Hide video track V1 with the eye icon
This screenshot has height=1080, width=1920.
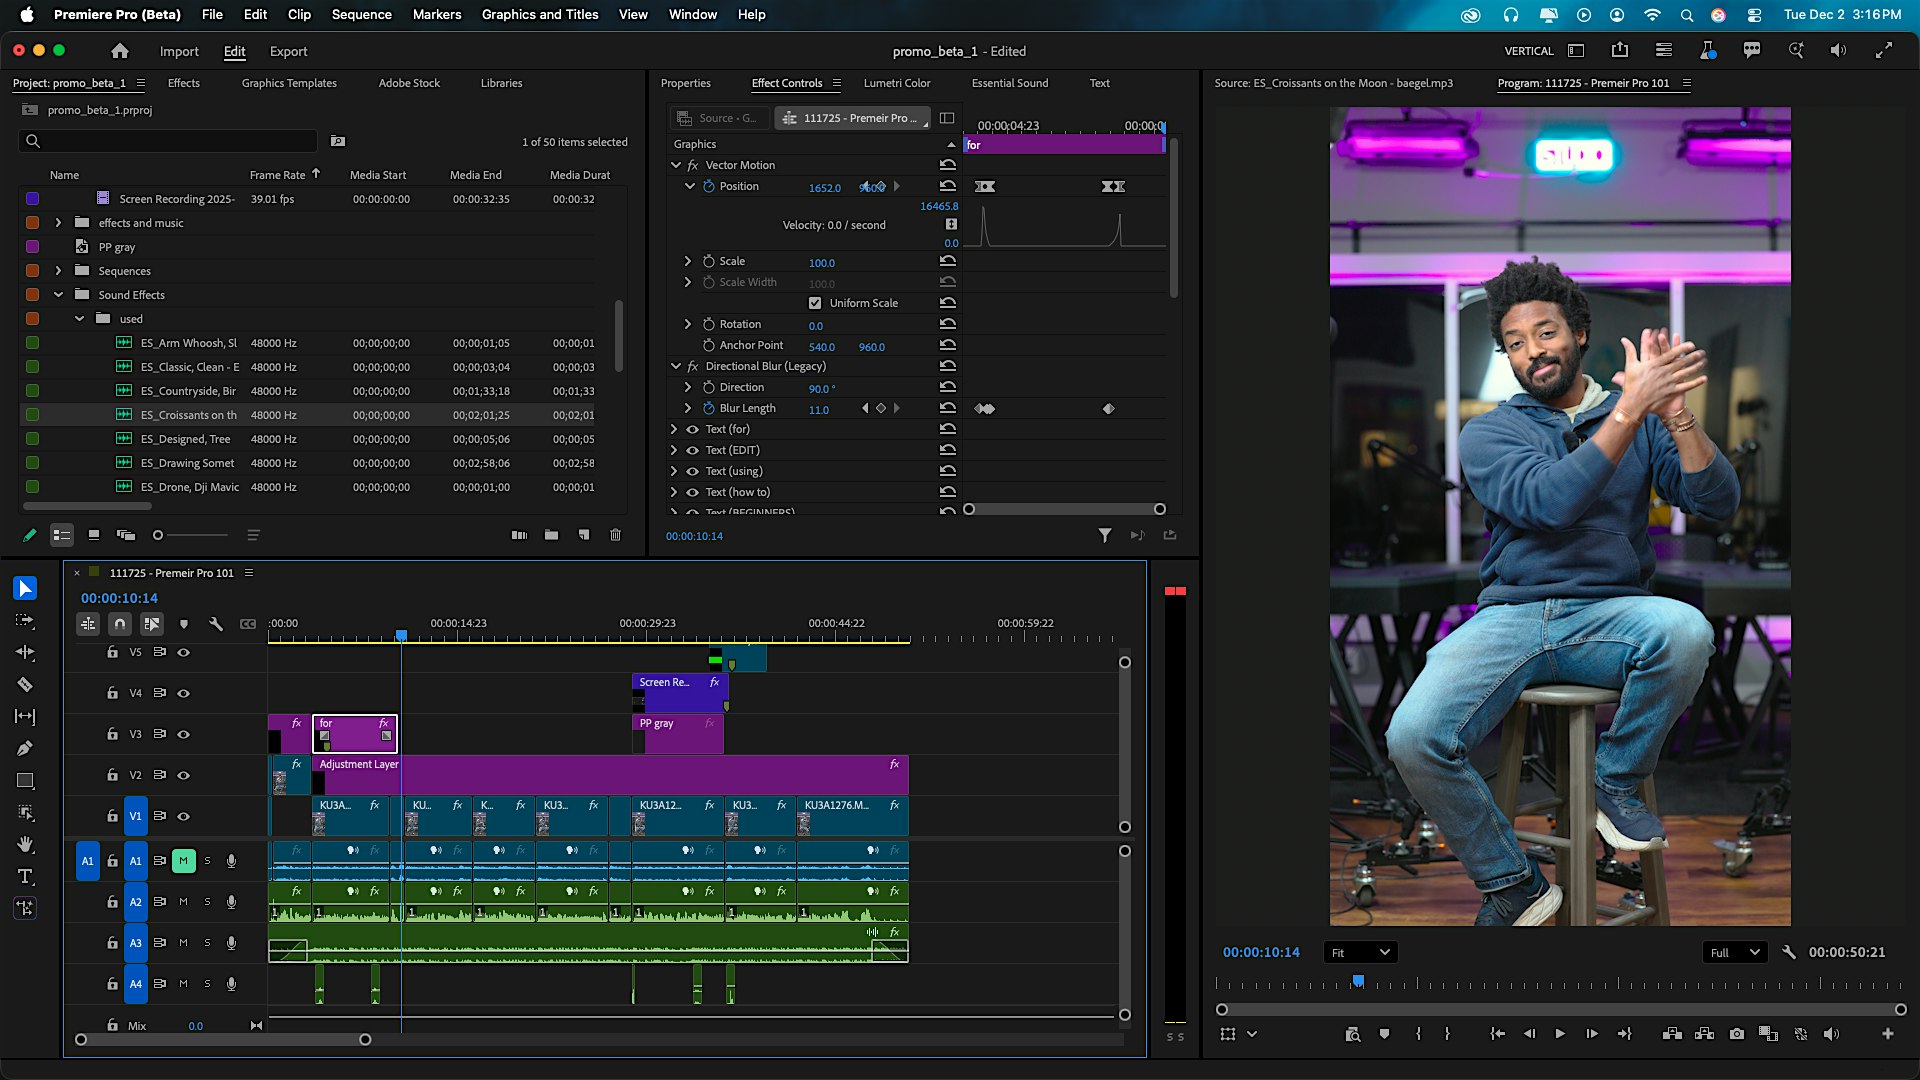[184, 816]
